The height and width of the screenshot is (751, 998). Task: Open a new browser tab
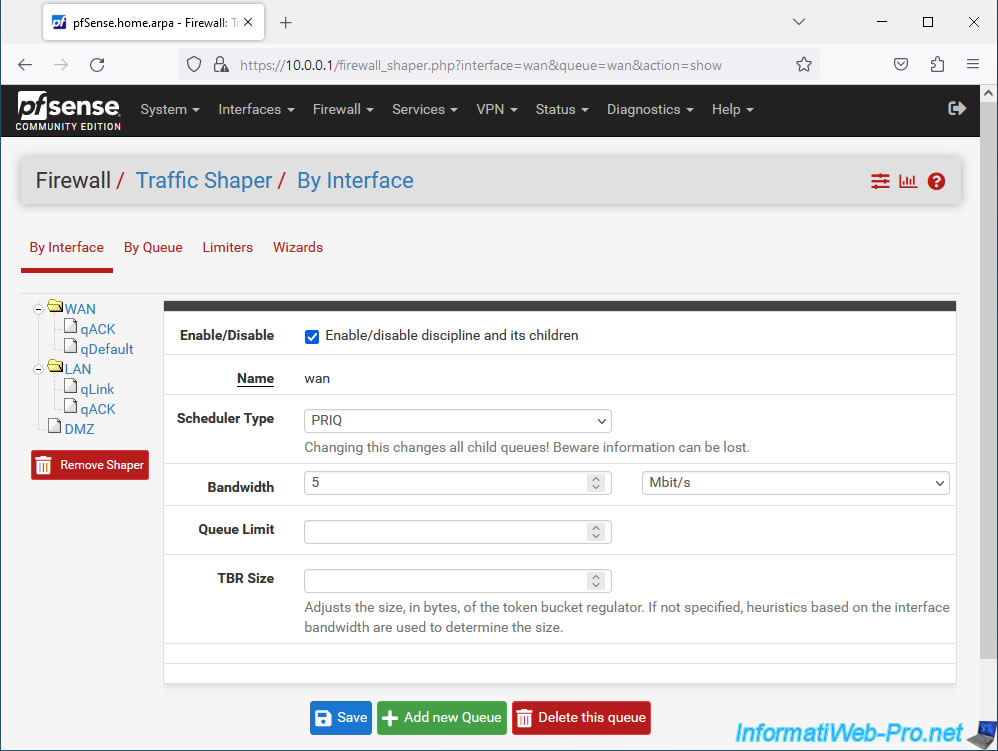(x=286, y=23)
